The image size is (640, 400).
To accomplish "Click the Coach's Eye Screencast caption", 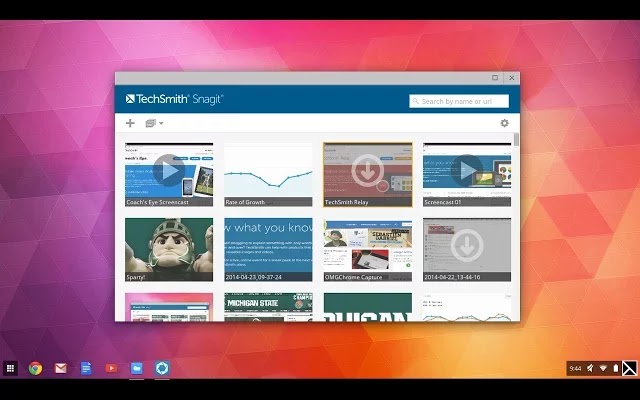I will coord(158,202).
